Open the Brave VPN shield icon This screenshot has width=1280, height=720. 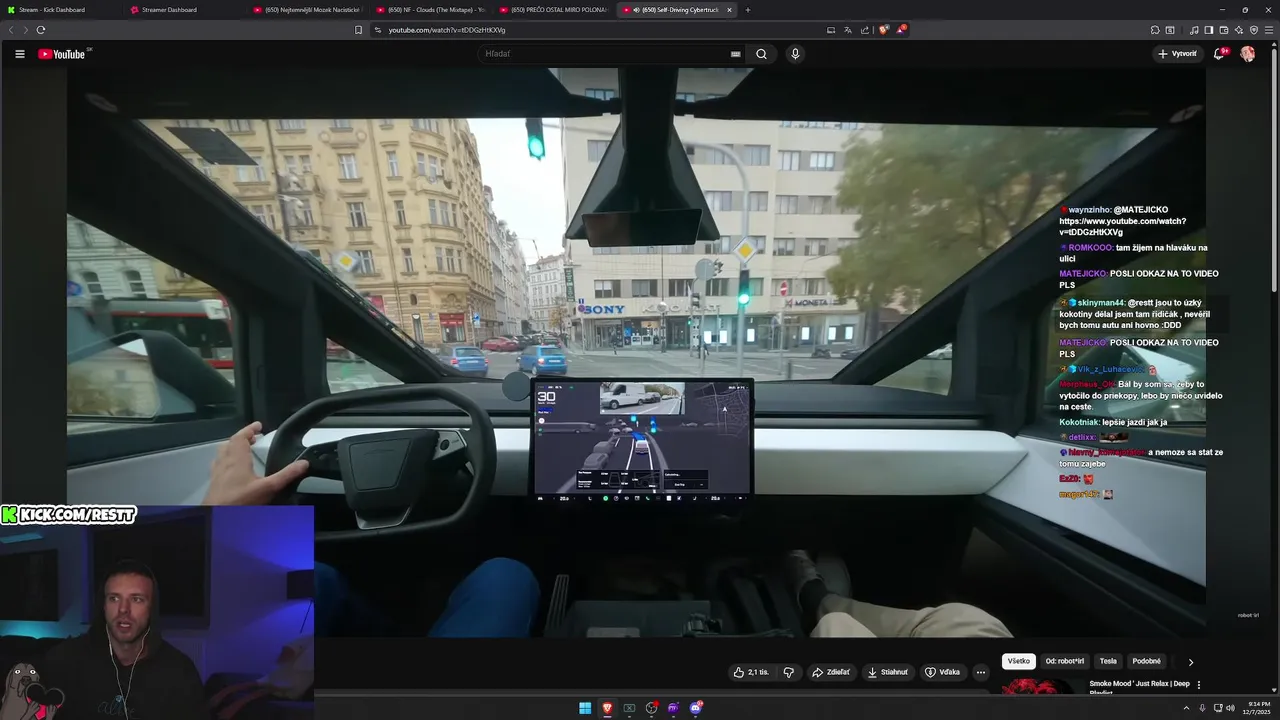[1253, 30]
